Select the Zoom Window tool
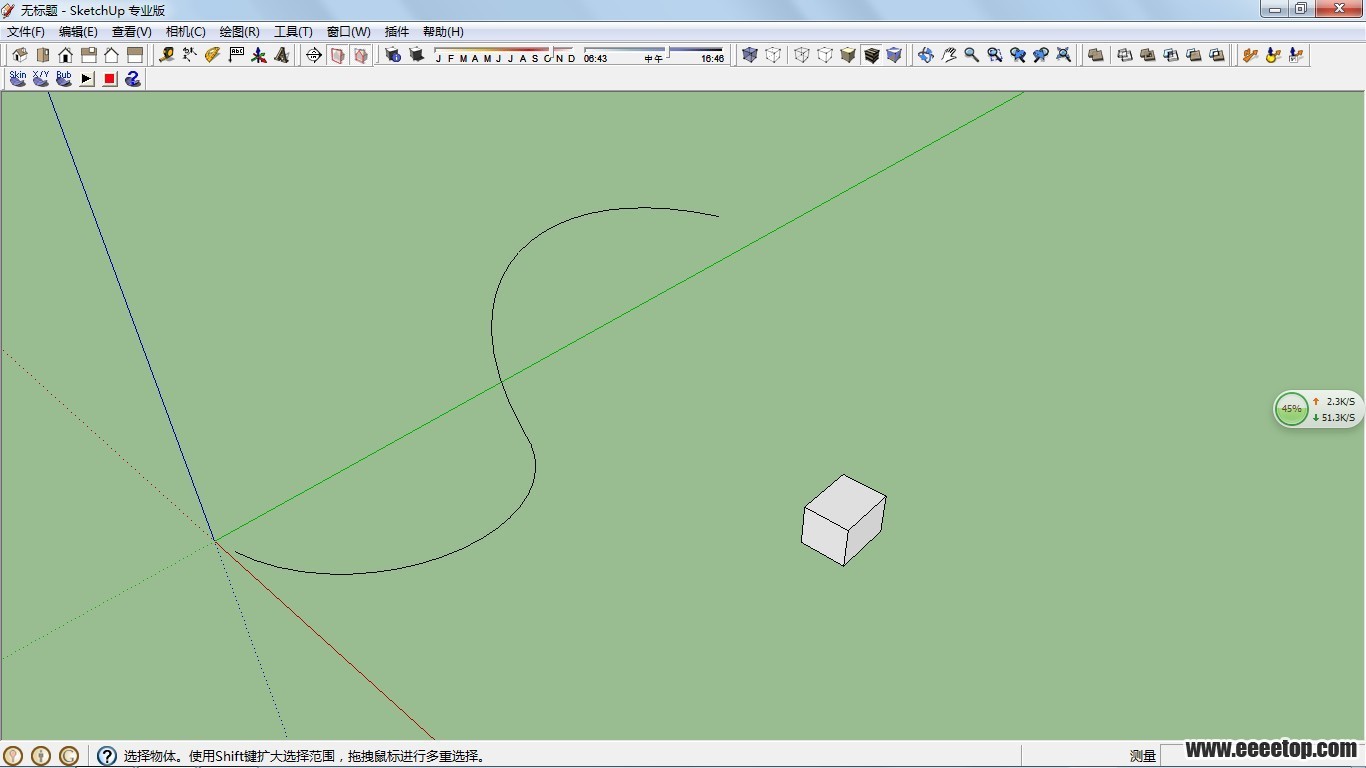1366x768 pixels. pyautogui.click(x=995, y=55)
